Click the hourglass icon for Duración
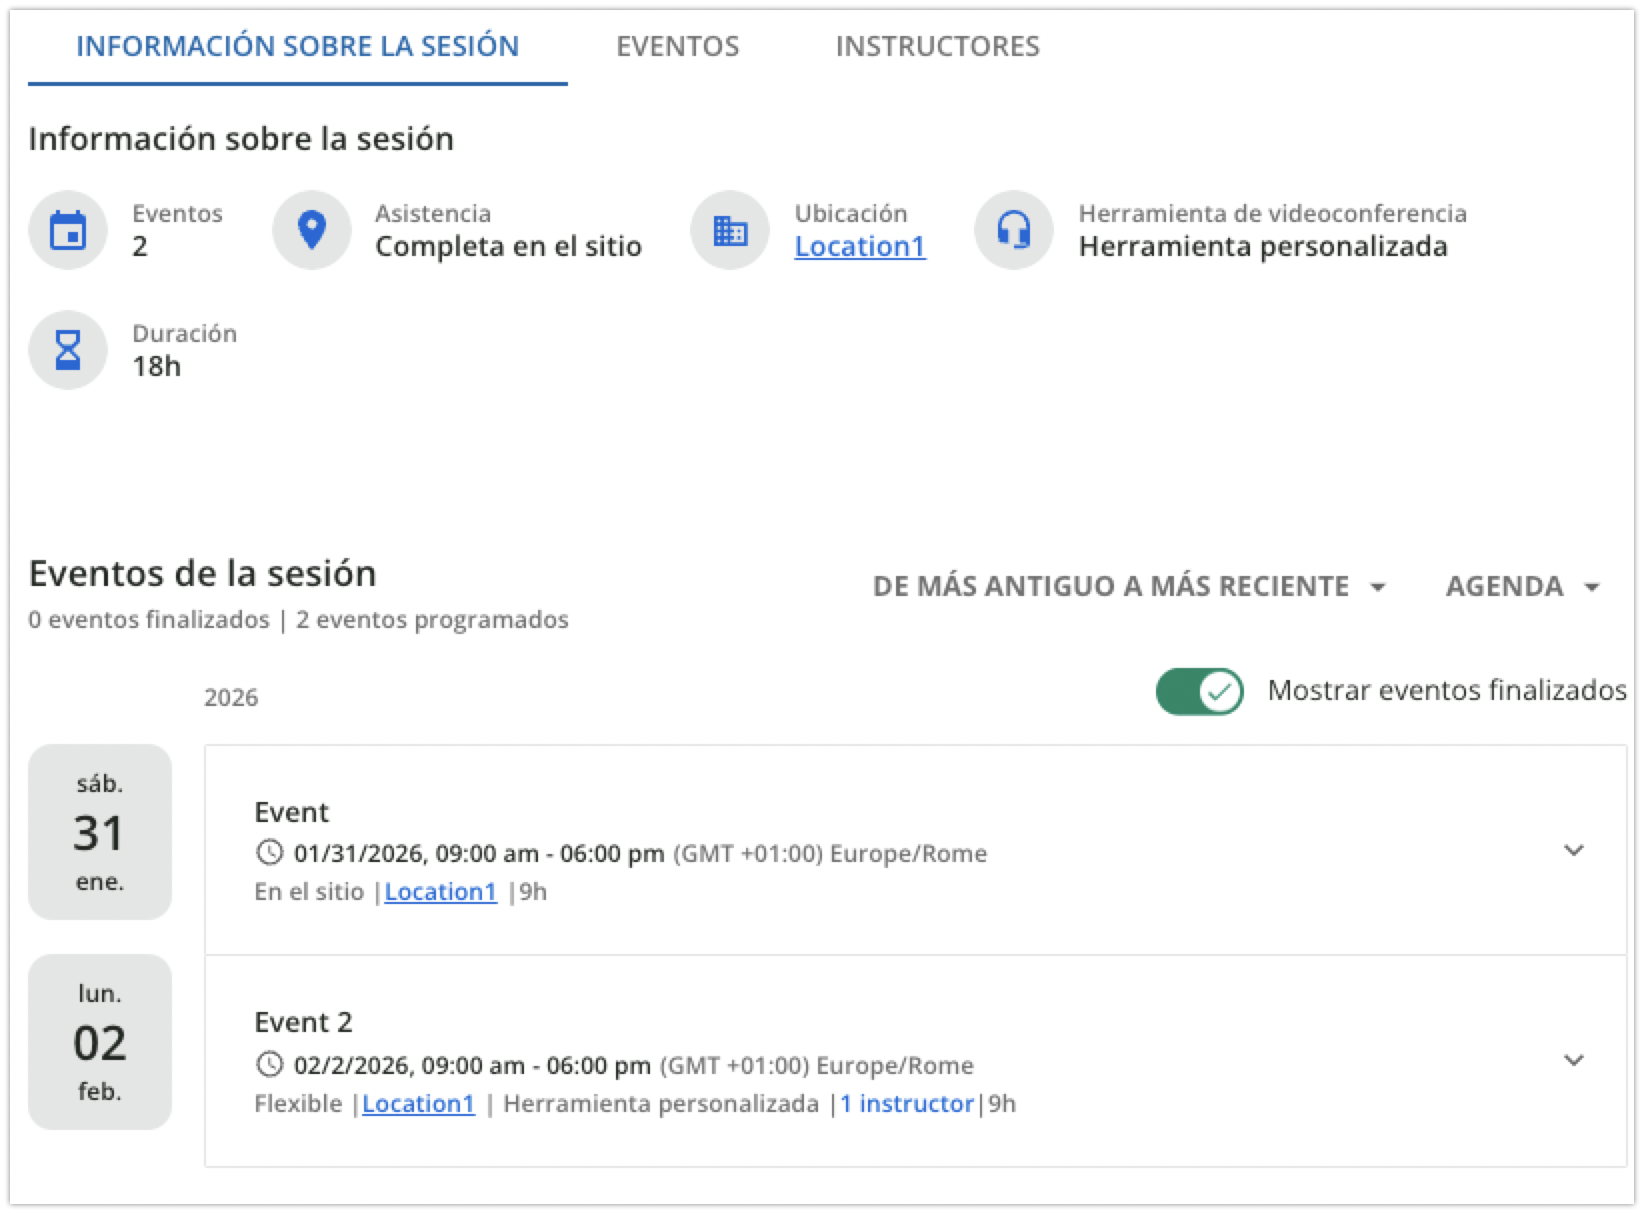1644x1214 pixels. point(68,350)
